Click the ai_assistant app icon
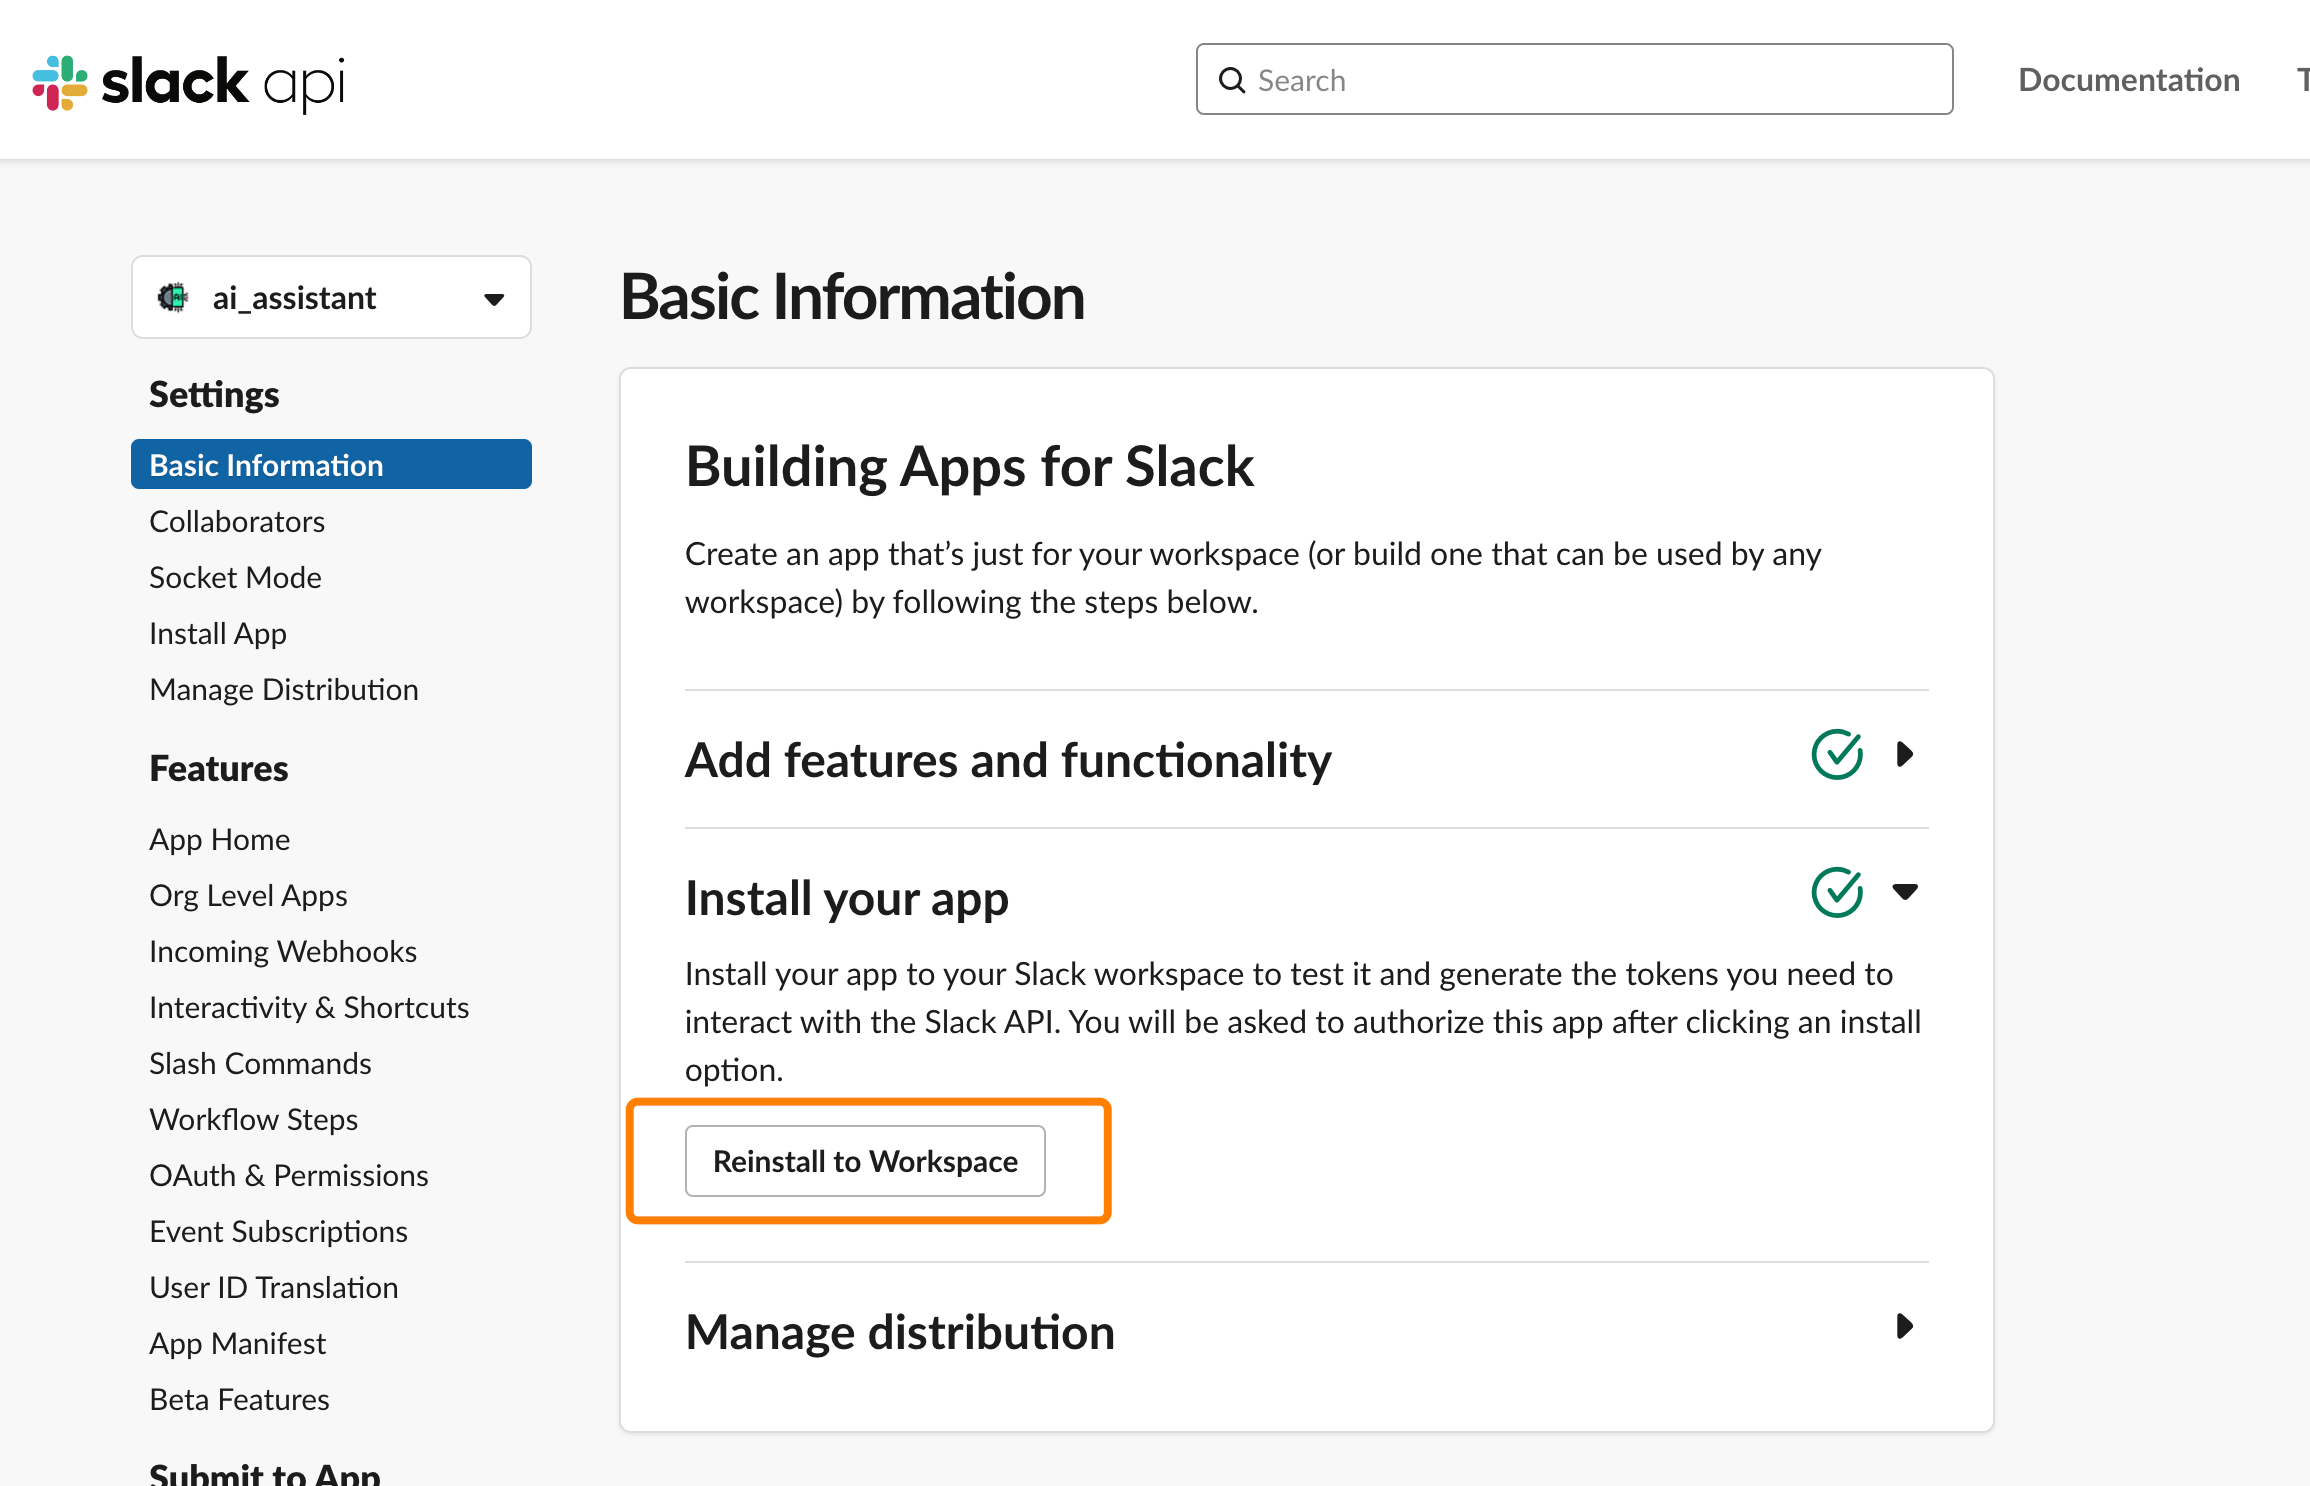The image size is (2310, 1486). (173, 297)
